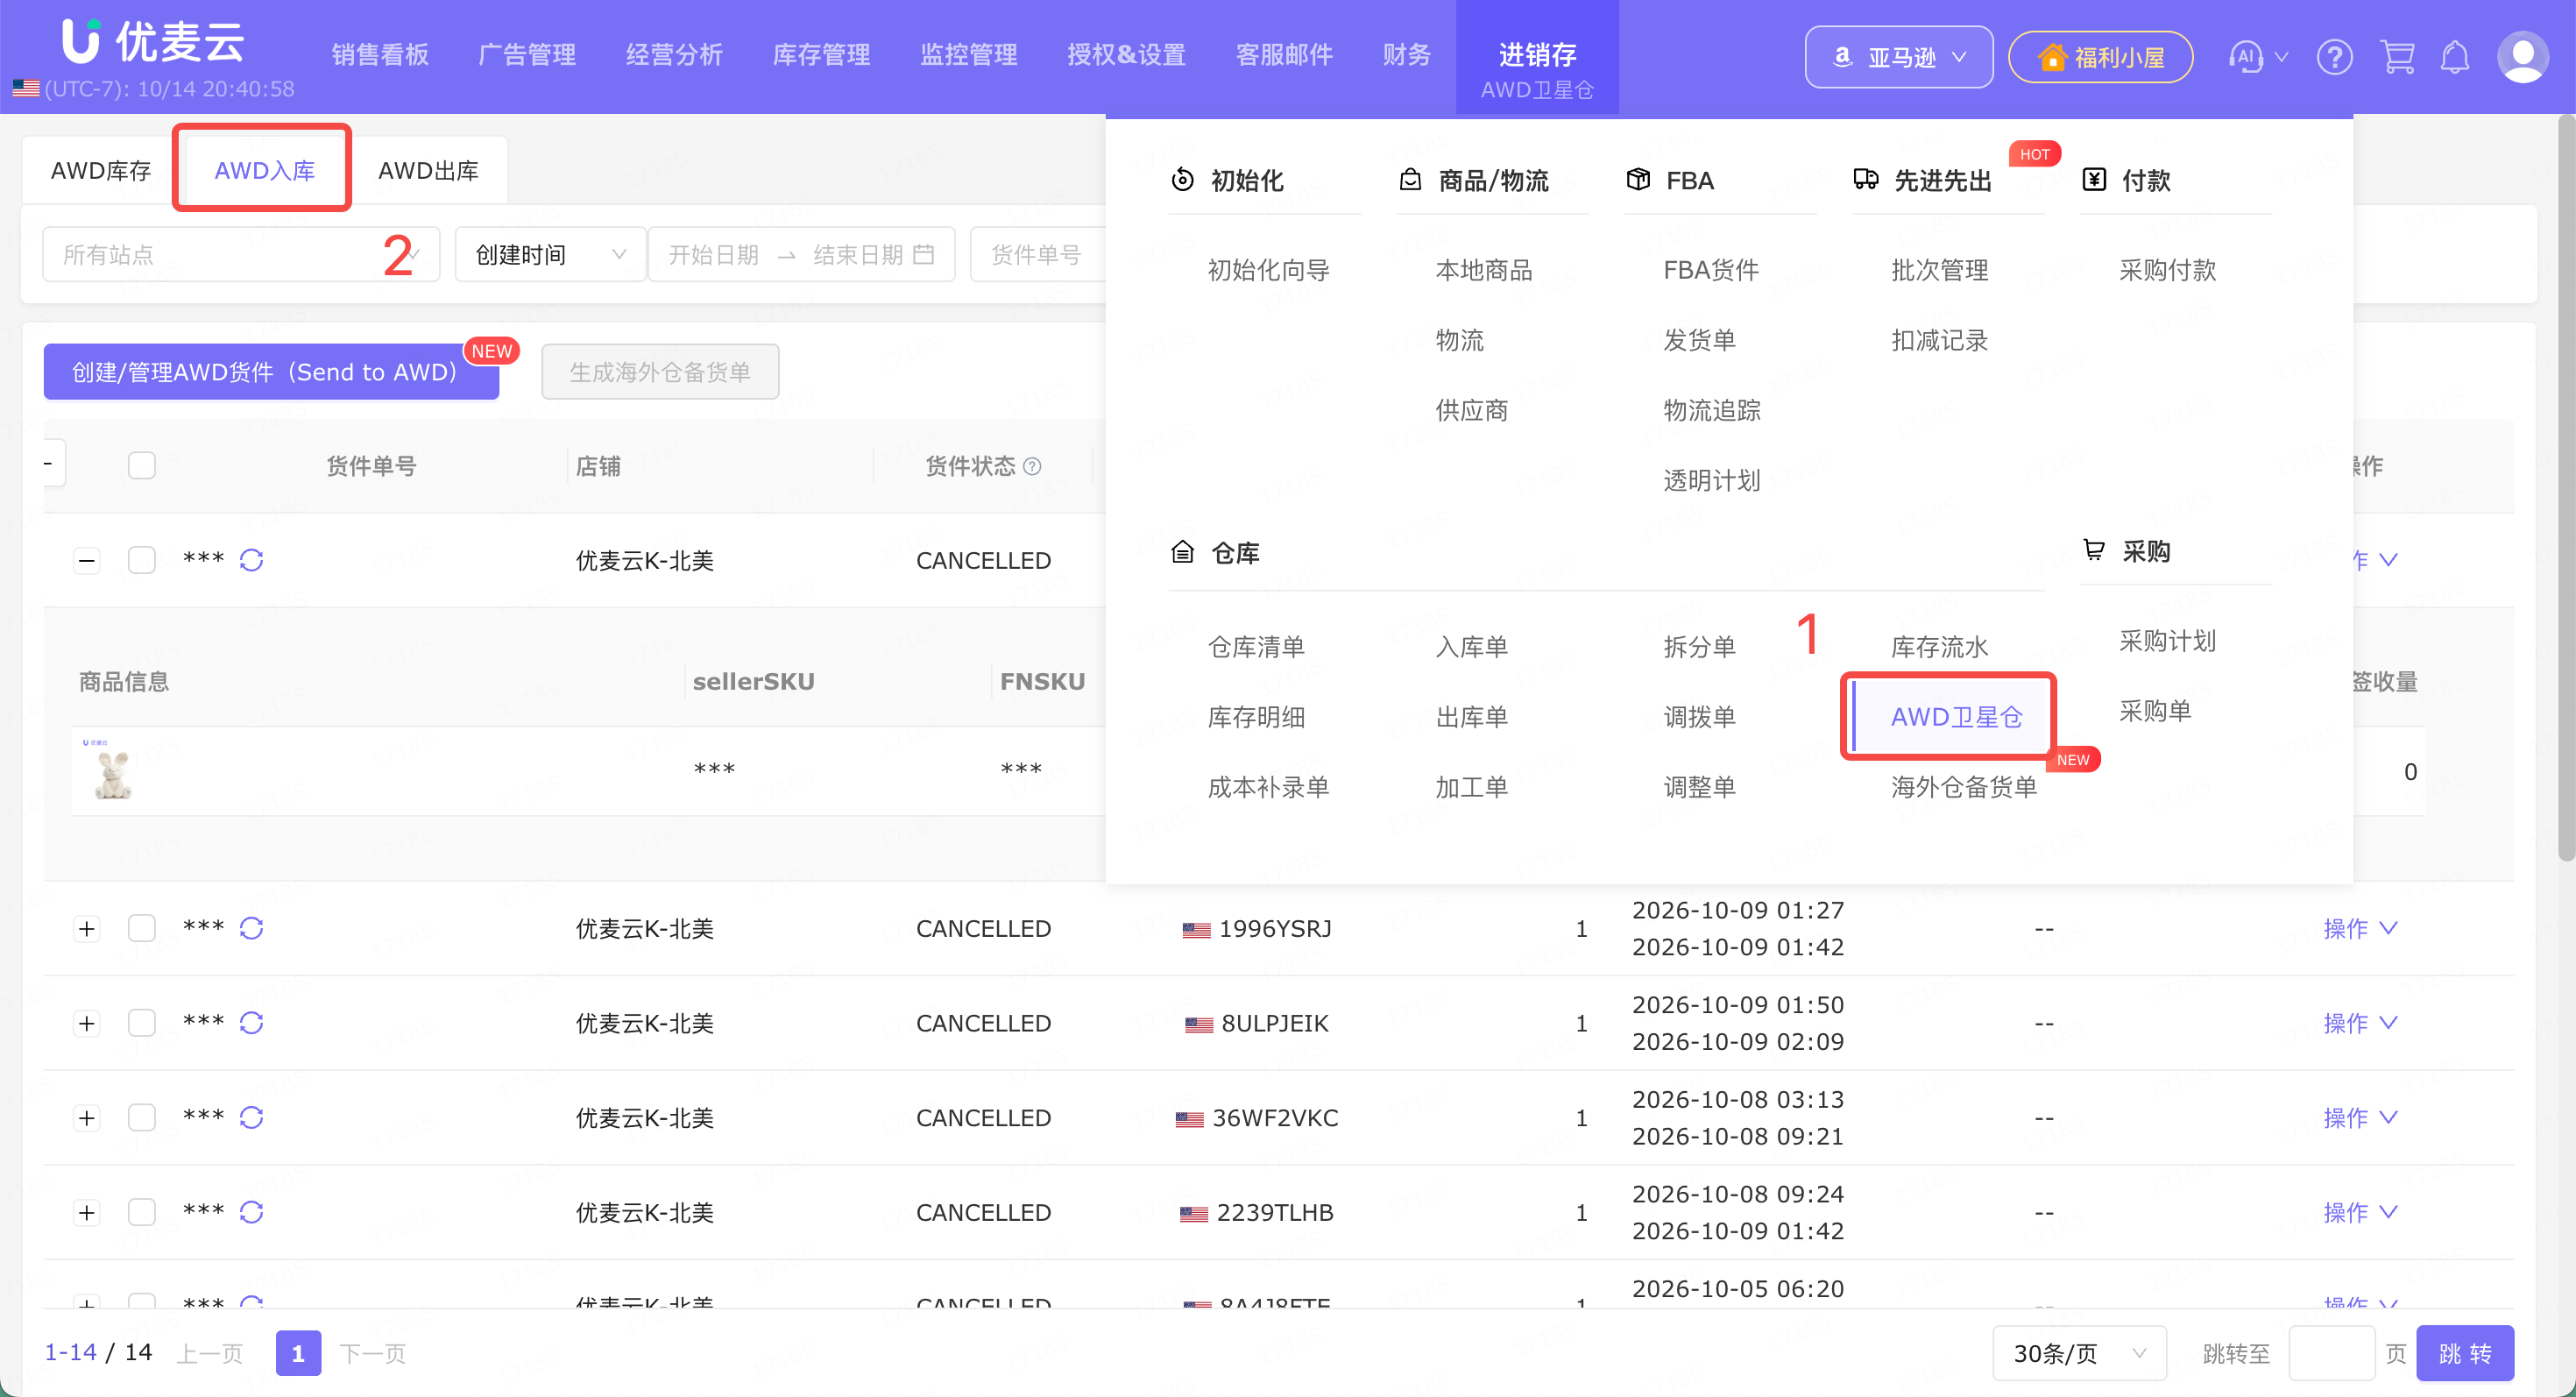Click calendar icon in date range field
This screenshot has height=1397, width=2576.
924,255
